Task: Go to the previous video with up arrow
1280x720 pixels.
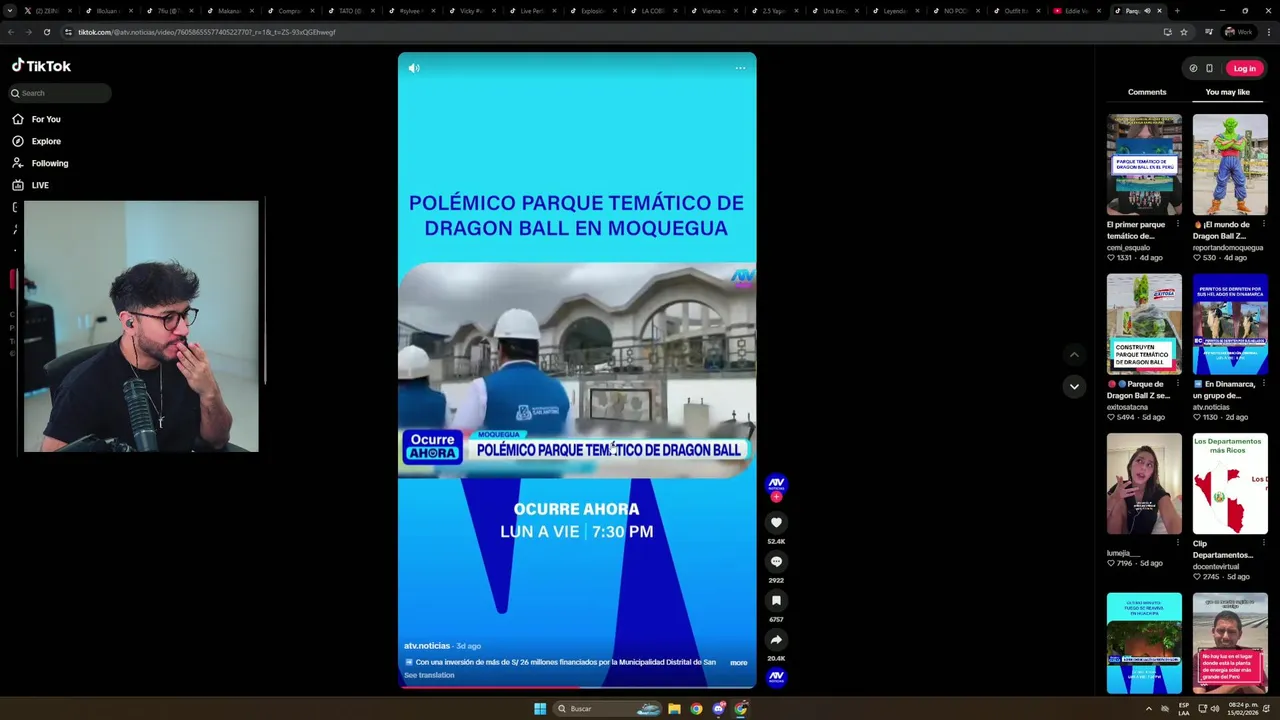Action: click(1074, 354)
